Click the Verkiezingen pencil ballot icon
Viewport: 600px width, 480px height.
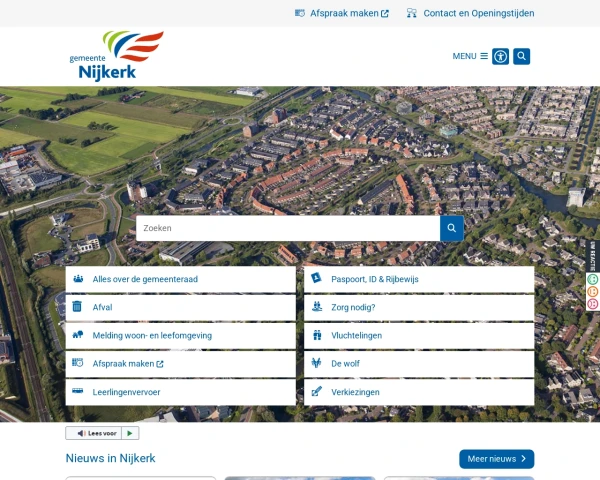(317, 391)
